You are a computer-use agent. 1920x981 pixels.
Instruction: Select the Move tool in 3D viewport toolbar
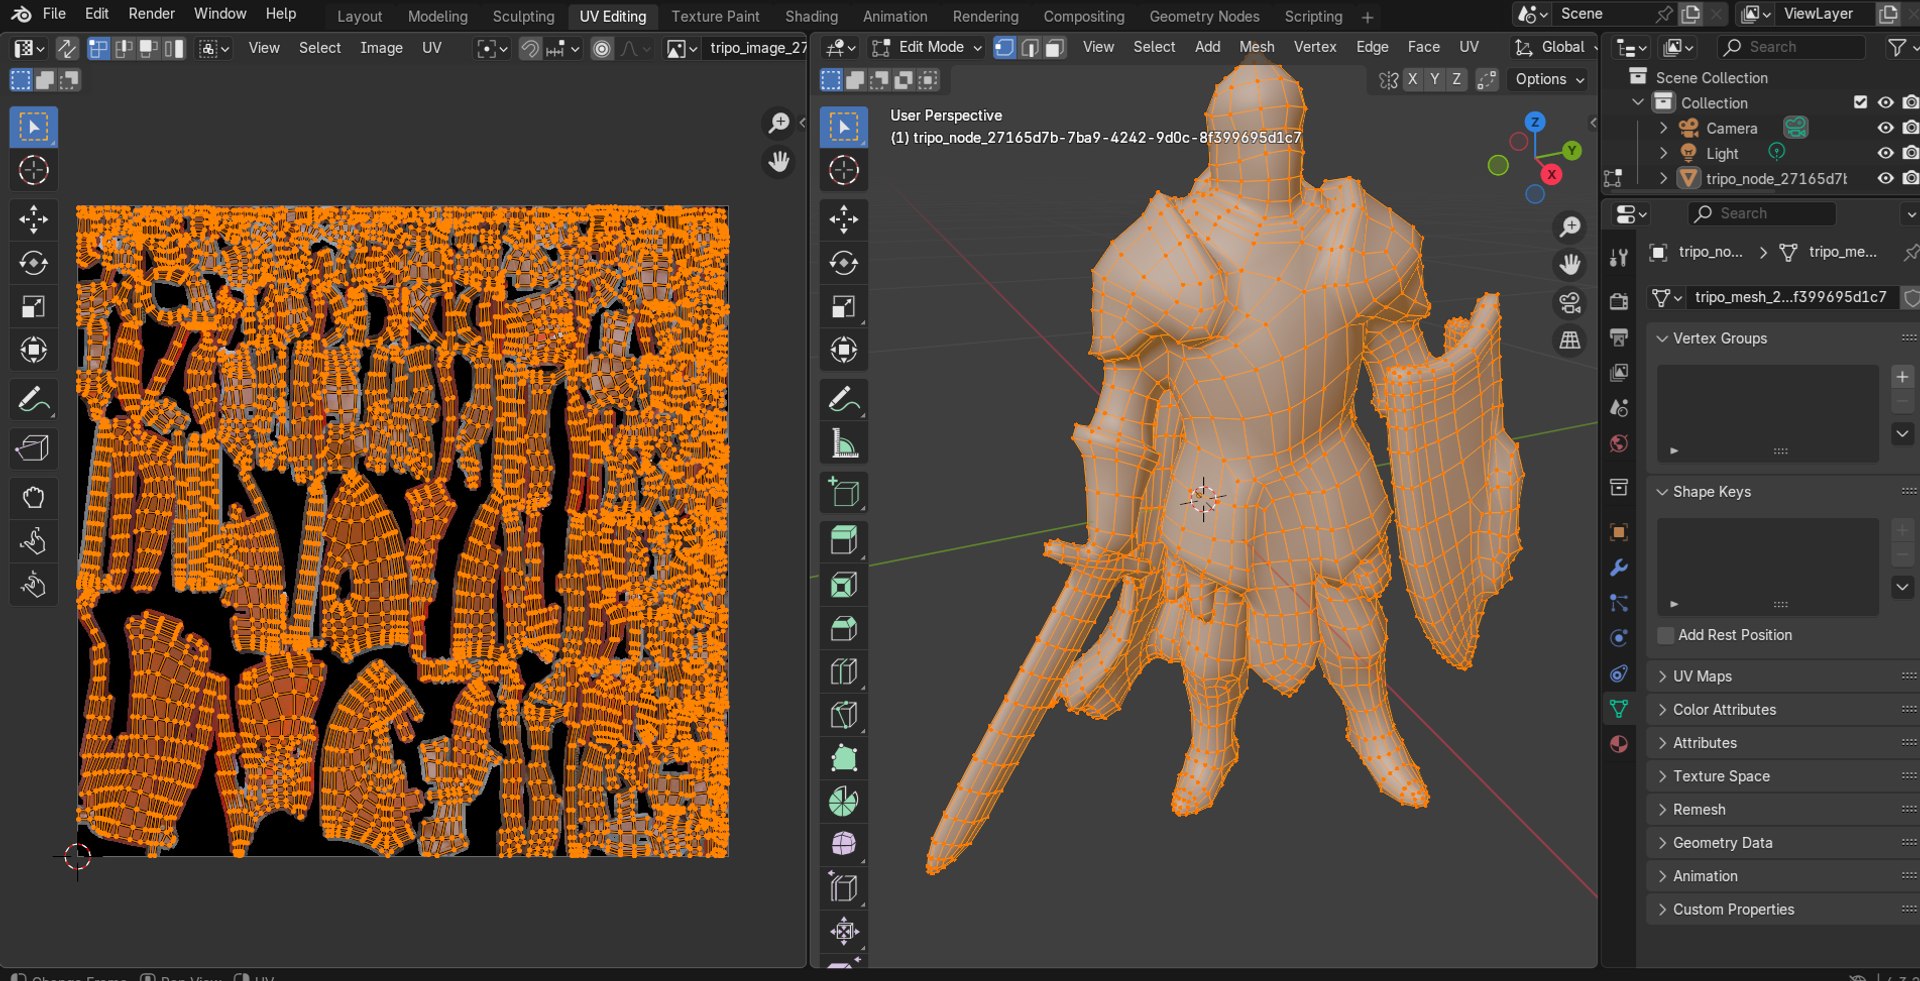[x=843, y=219]
